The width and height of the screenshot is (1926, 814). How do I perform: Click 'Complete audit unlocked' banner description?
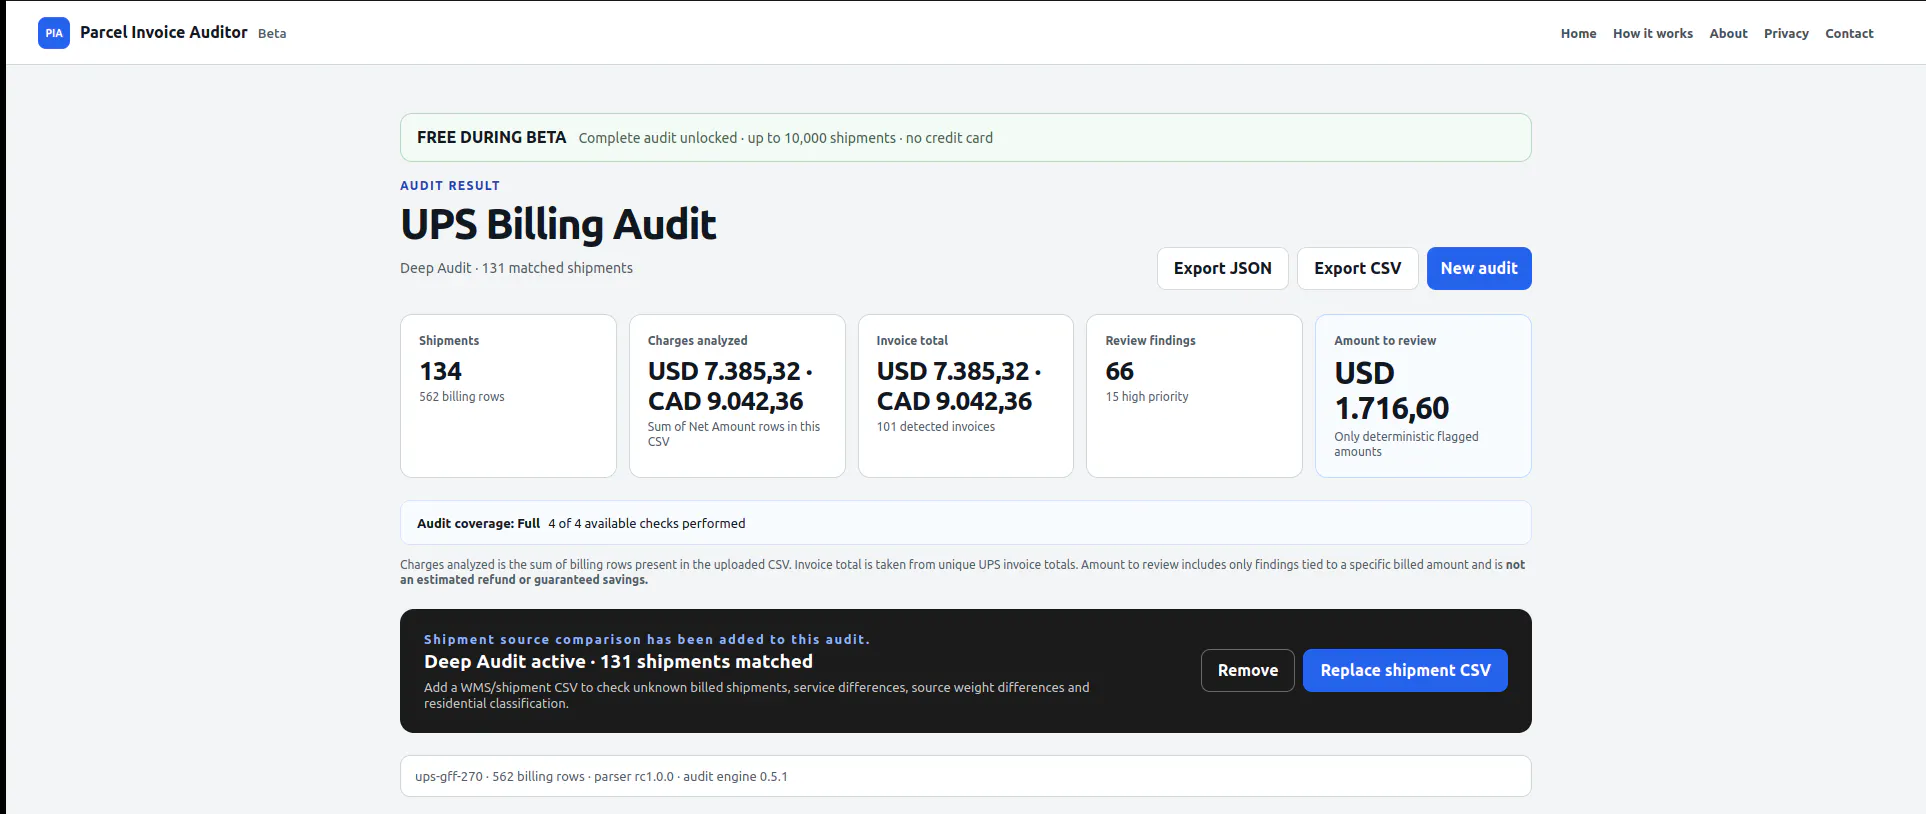(785, 138)
